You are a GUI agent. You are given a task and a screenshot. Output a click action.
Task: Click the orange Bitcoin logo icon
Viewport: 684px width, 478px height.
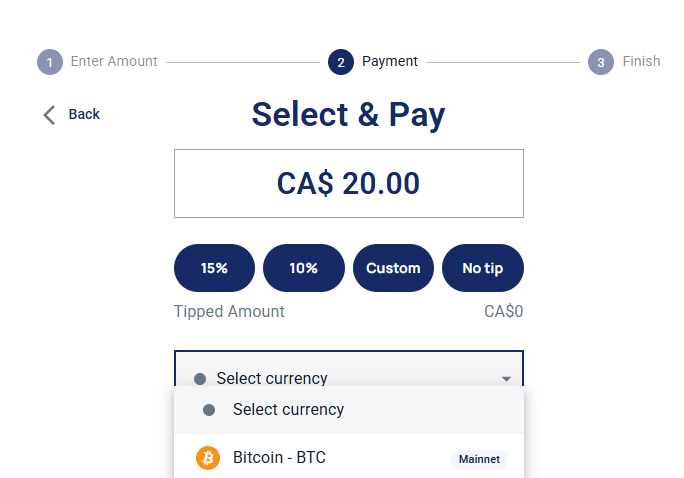tap(208, 458)
